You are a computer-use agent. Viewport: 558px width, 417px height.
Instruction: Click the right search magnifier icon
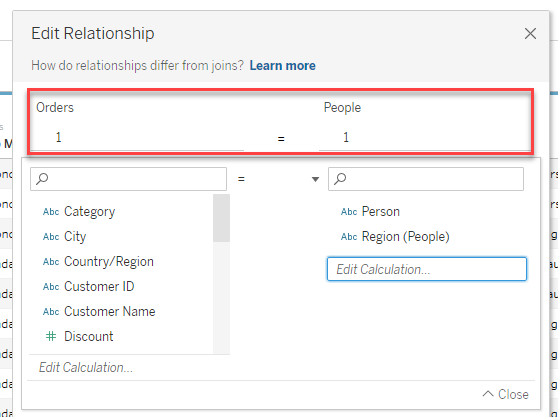coord(340,178)
